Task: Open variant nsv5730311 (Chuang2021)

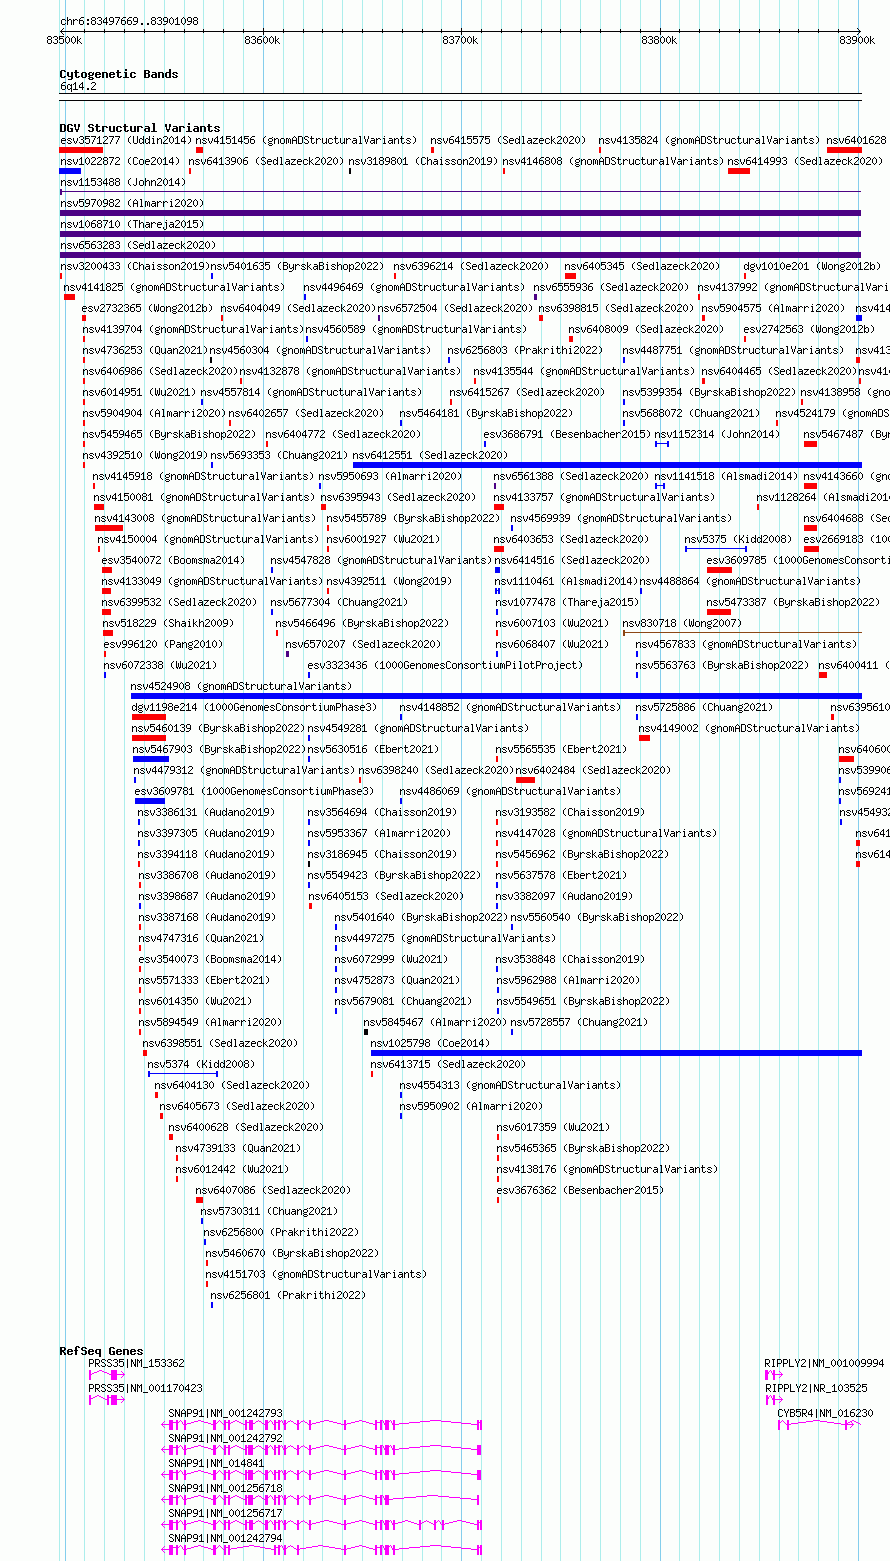Action: [x=269, y=1211]
